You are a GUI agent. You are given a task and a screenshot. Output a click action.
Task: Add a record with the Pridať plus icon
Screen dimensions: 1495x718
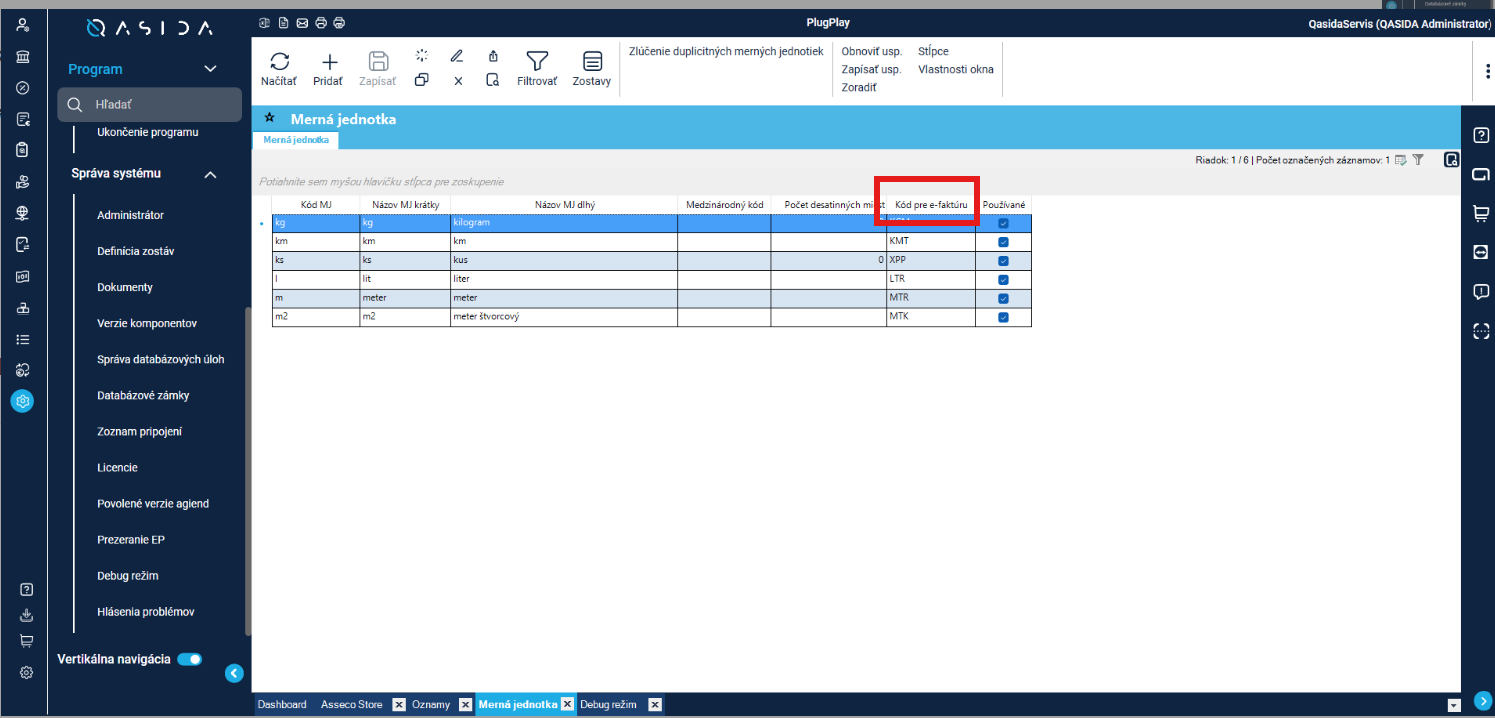point(328,61)
